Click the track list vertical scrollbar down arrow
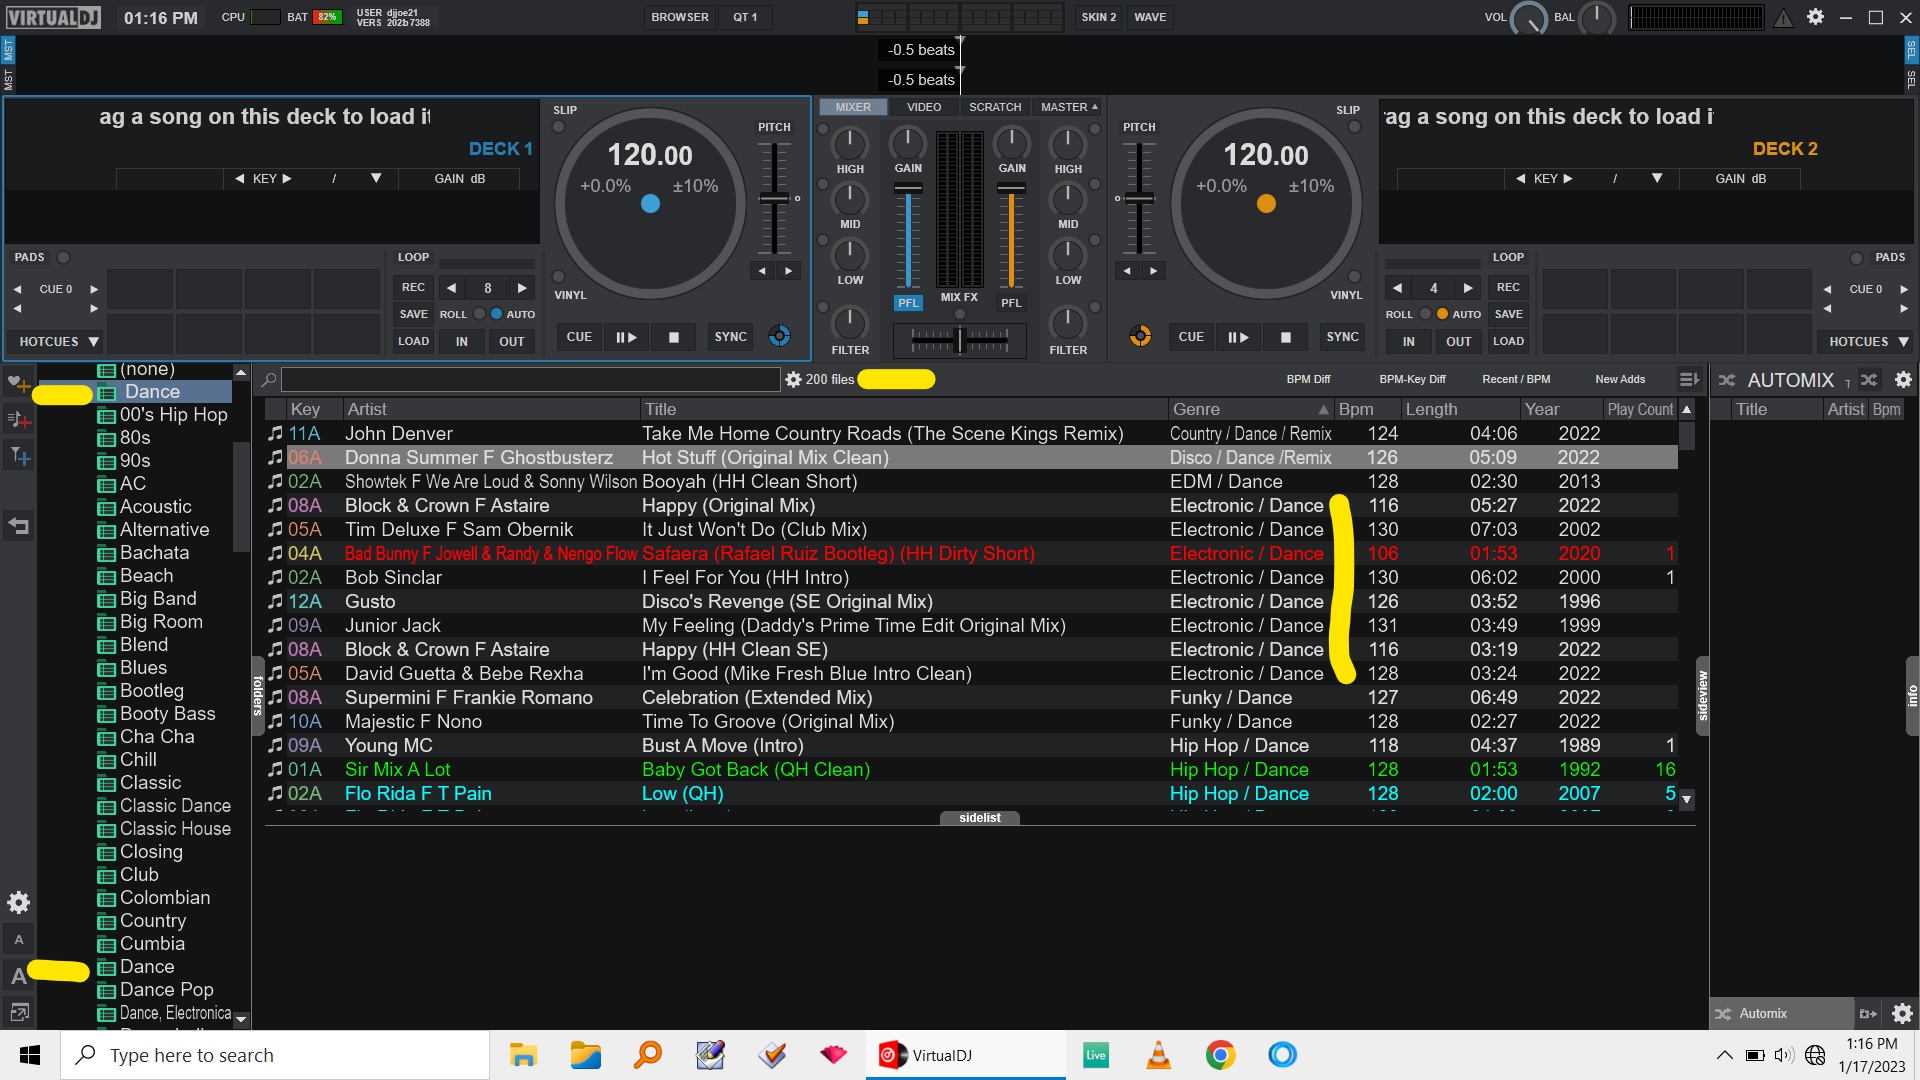This screenshot has width=1920, height=1080. tap(1687, 800)
